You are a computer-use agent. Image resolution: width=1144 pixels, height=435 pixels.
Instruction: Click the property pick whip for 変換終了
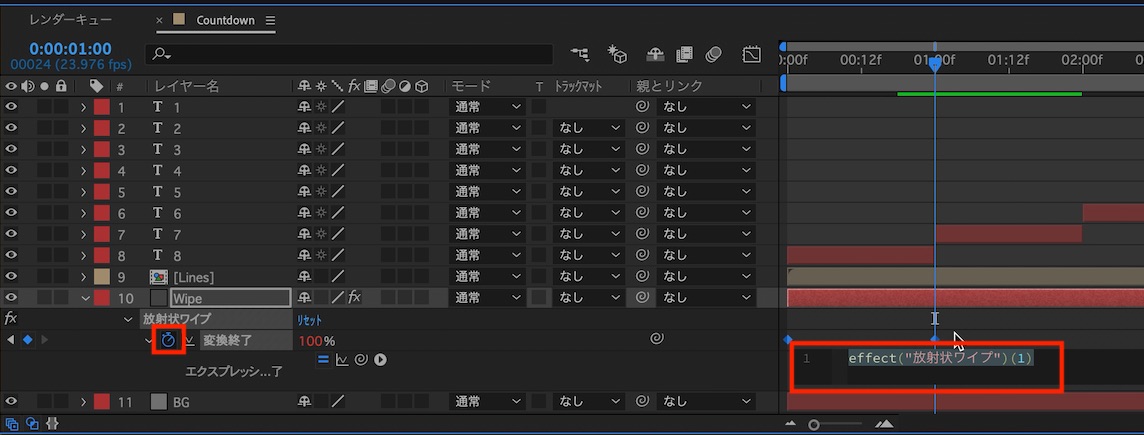pos(657,339)
